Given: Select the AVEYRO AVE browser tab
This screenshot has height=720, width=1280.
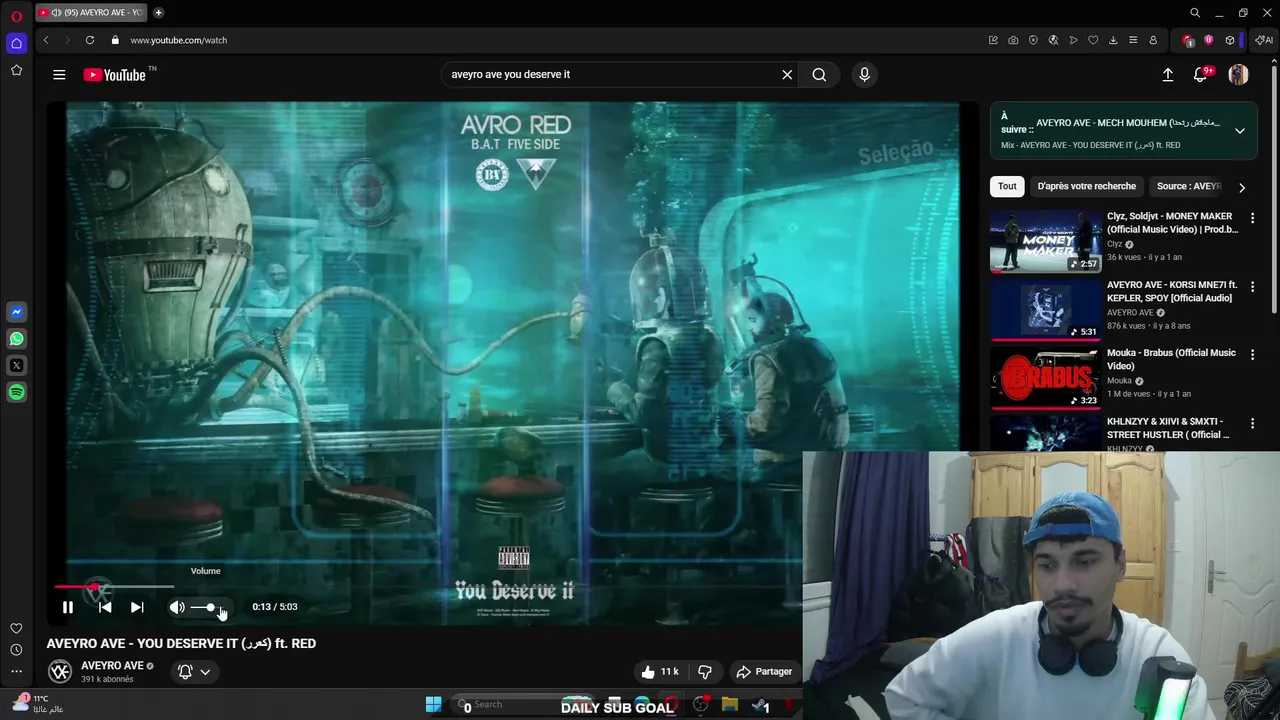Looking at the screenshot, I should [90, 12].
